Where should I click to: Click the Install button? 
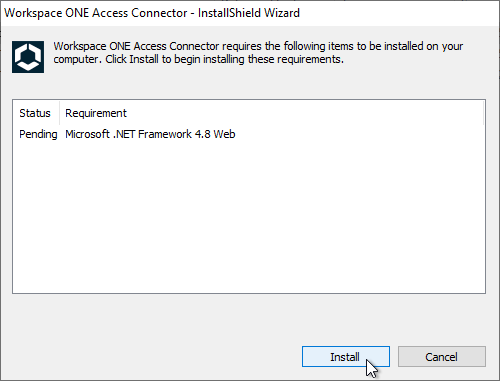coord(346,357)
